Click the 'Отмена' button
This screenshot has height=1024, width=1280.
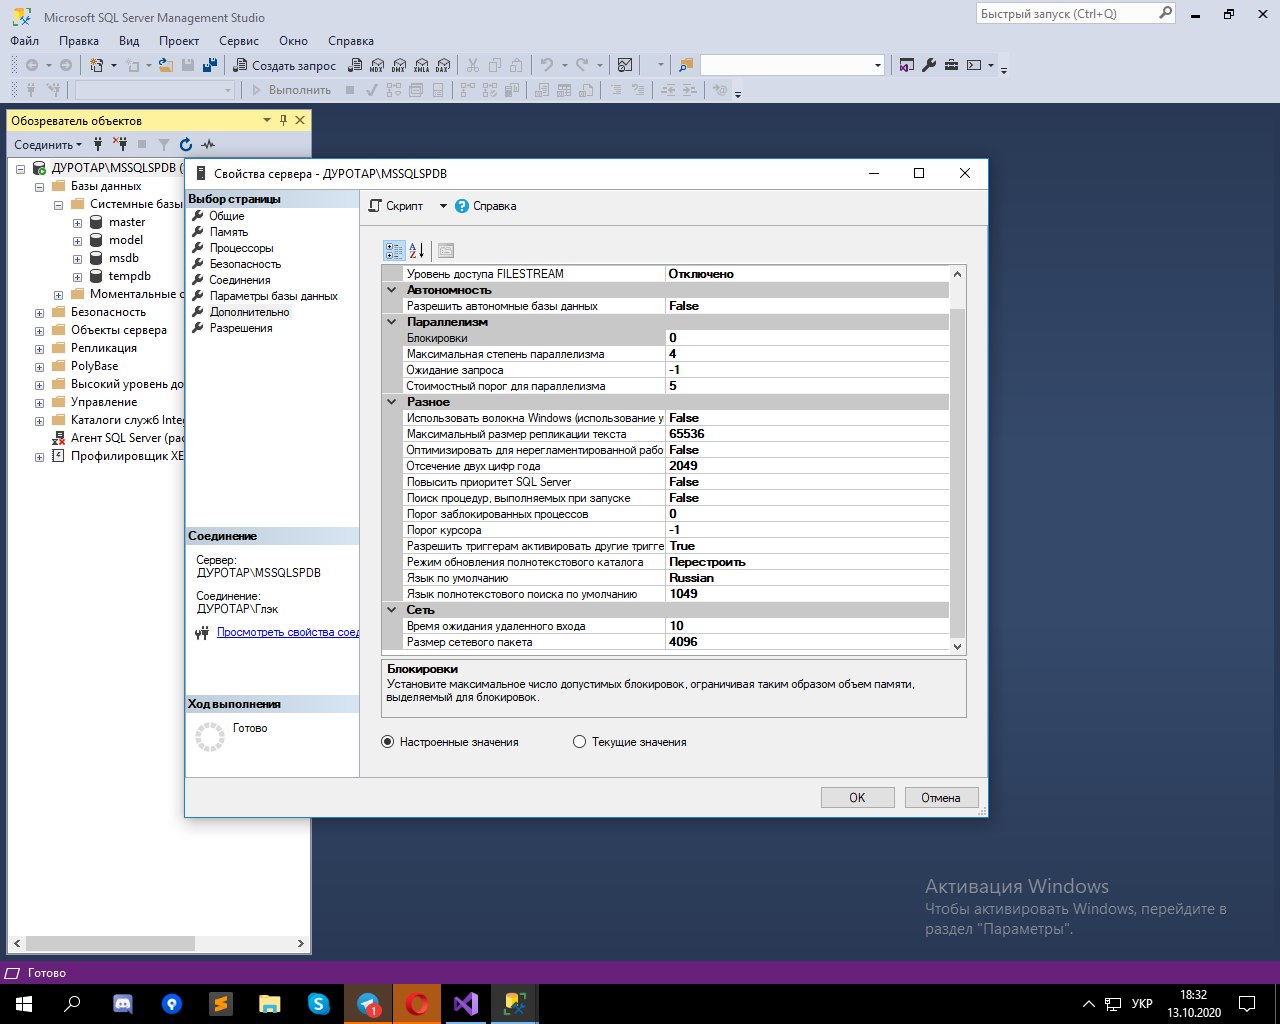click(x=941, y=798)
